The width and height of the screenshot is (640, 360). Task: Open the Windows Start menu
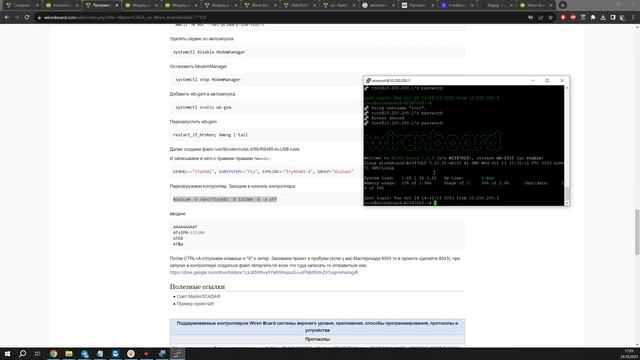(7, 353)
